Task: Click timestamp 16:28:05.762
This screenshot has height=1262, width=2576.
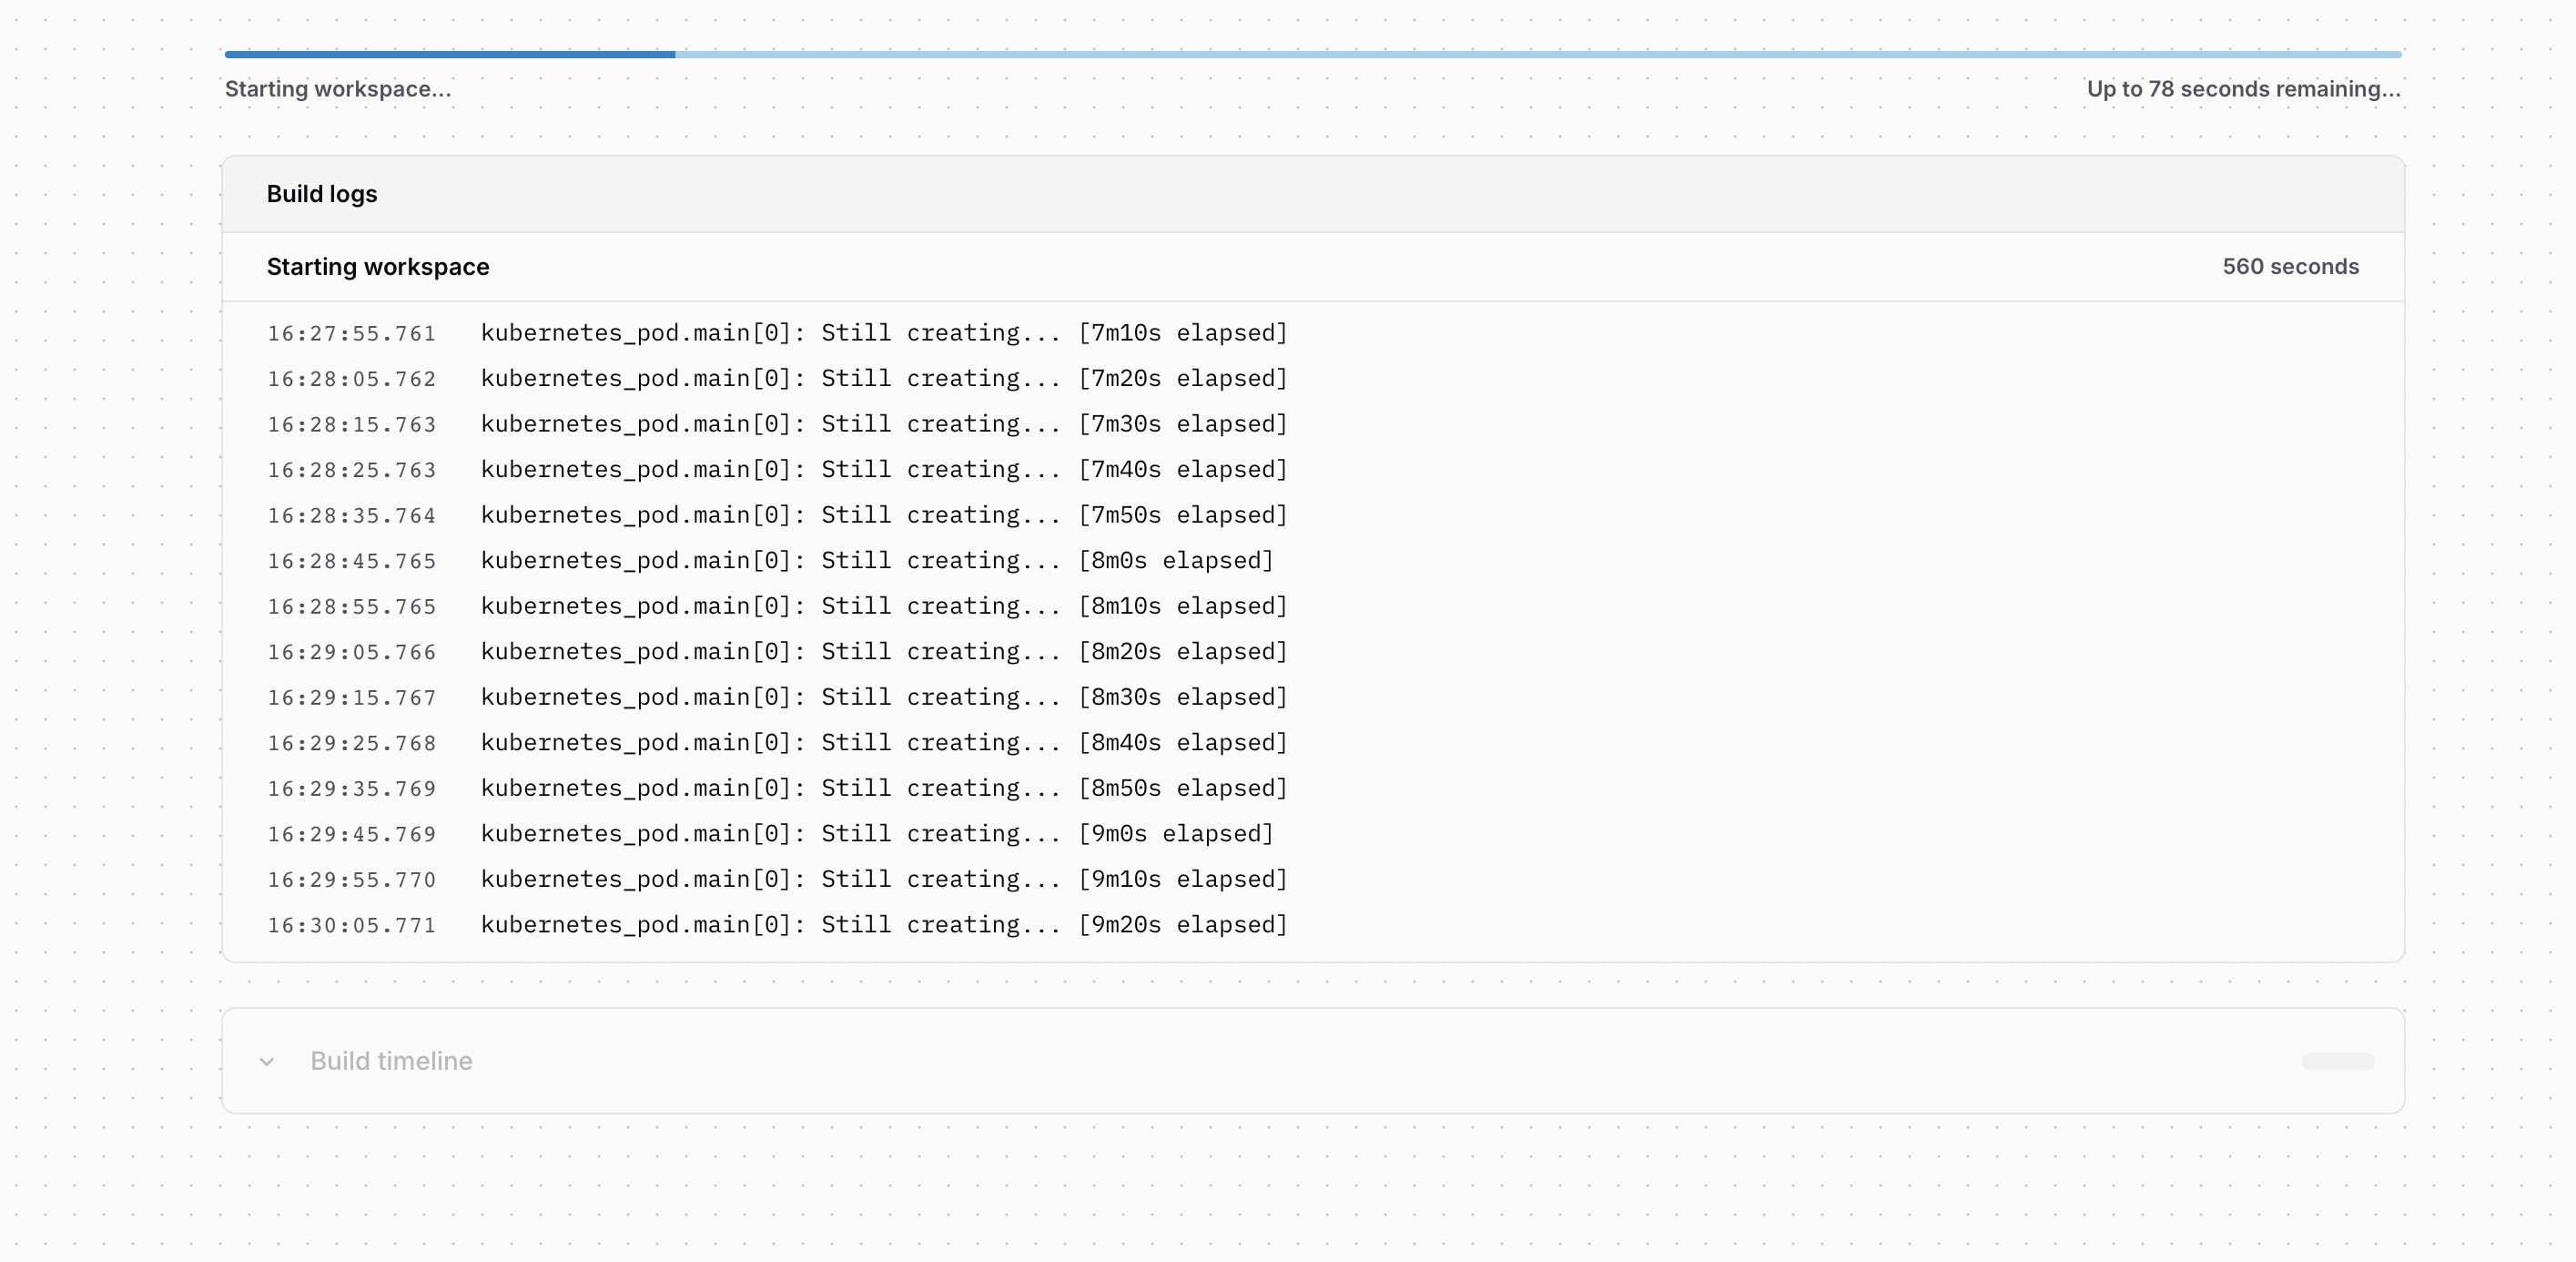Action: tap(351, 379)
